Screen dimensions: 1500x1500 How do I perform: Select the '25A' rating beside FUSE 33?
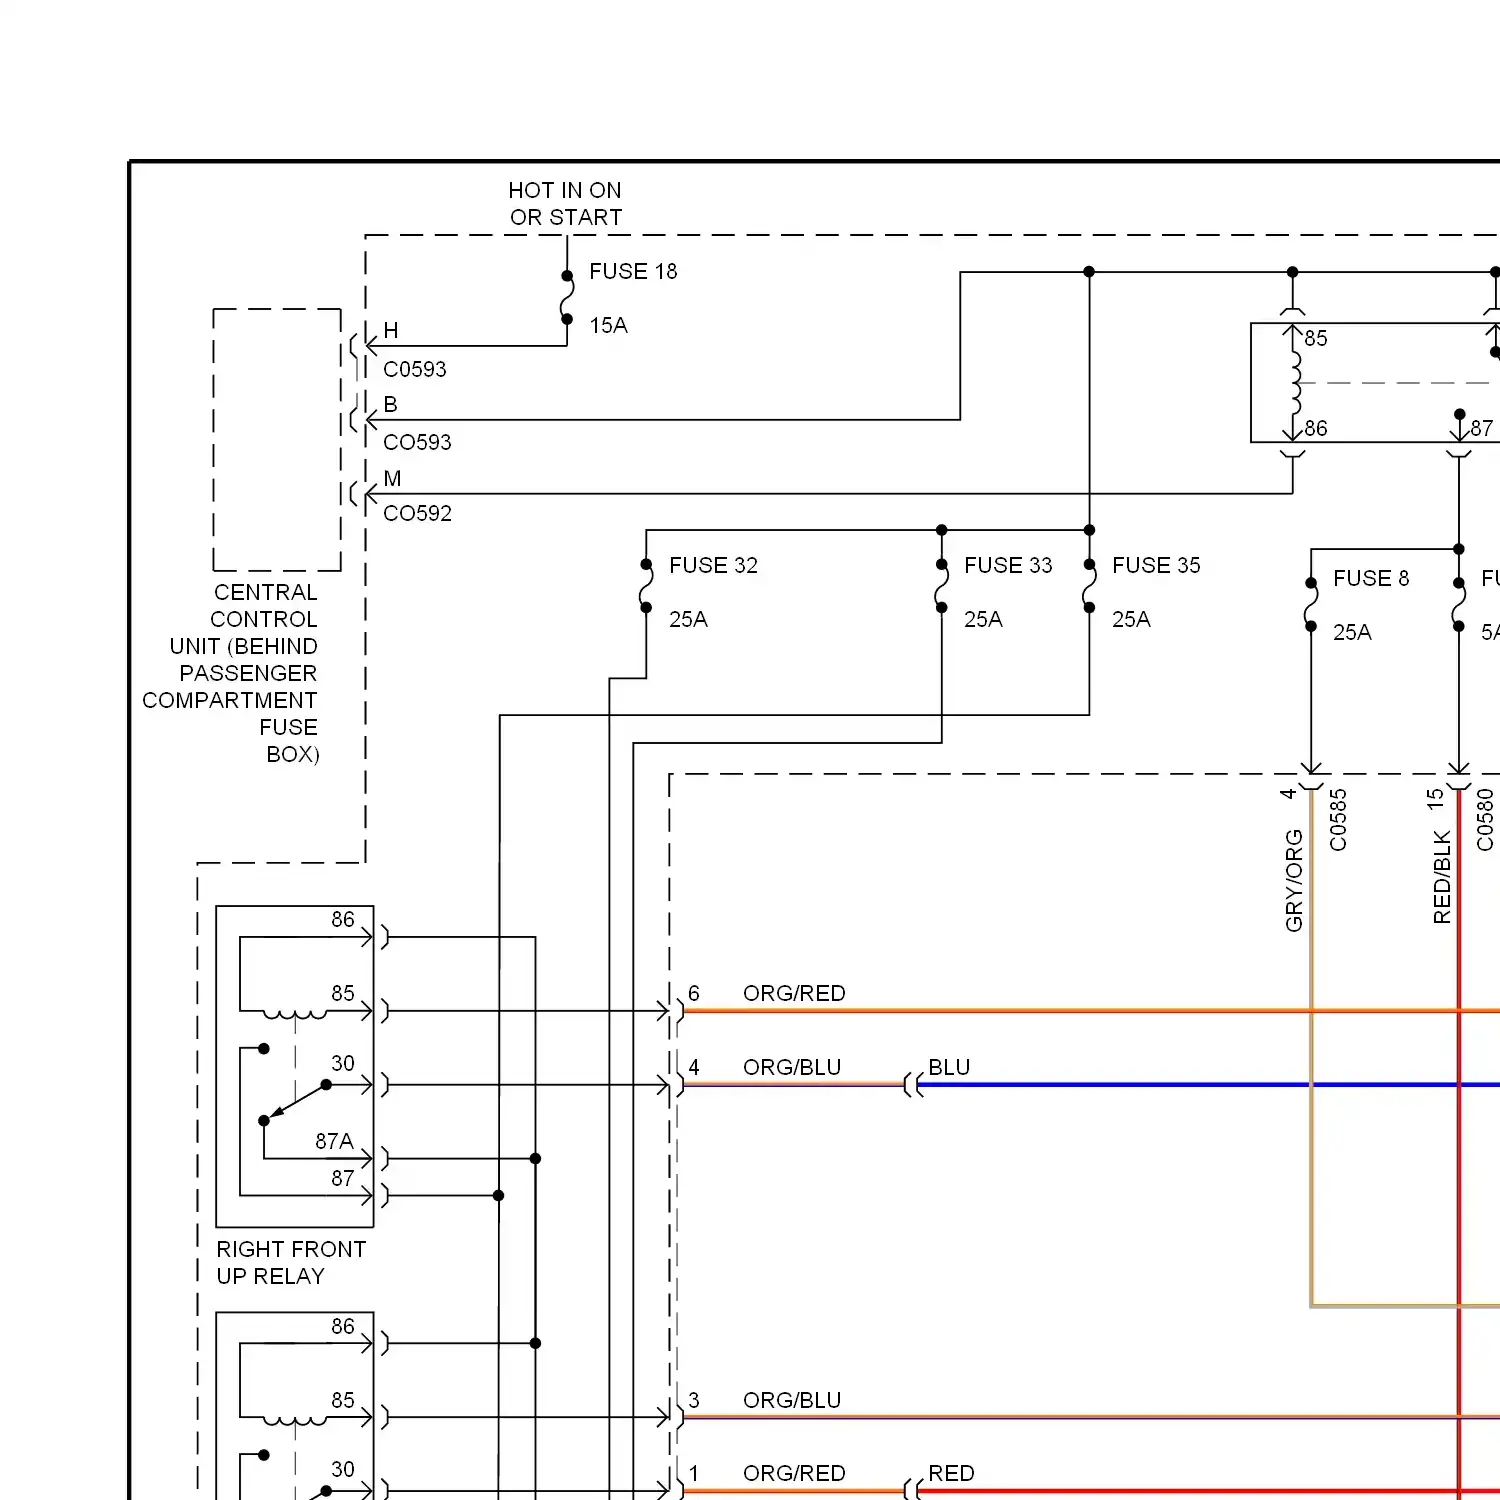pos(983,620)
